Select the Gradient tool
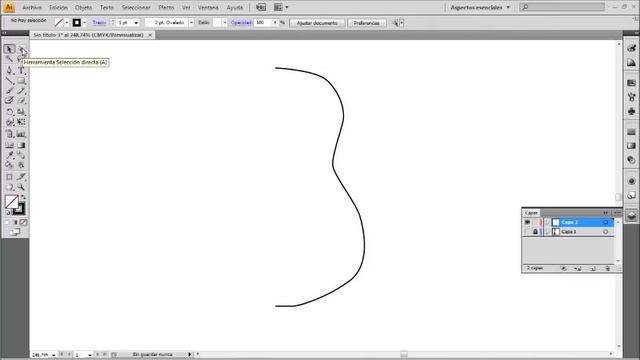This screenshot has width=640, height=360. (x=21, y=145)
